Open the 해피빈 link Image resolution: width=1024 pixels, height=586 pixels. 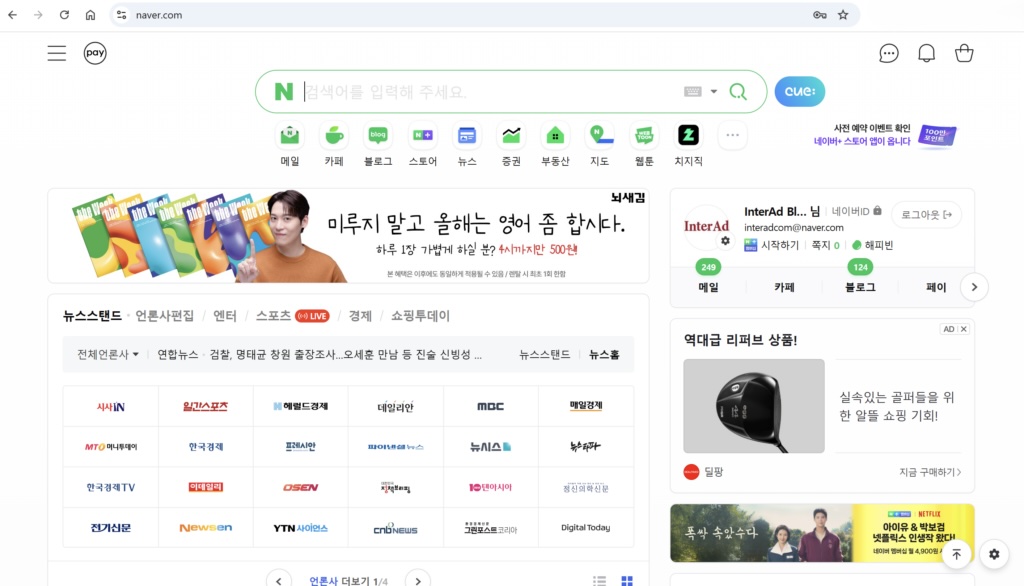(x=872, y=245)
